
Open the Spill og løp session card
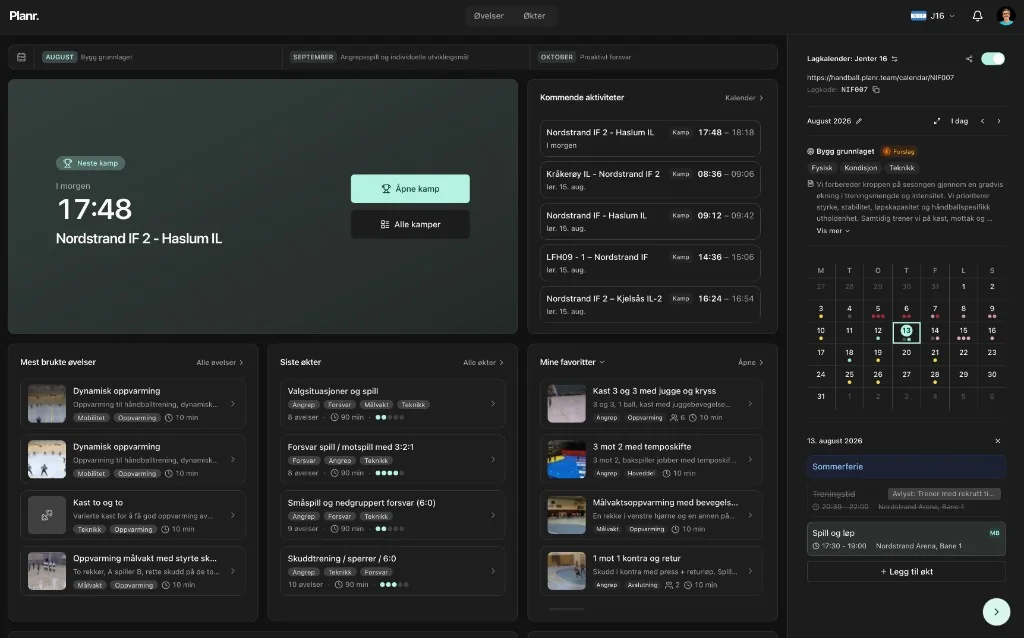pyautogui.click(x=906, y=539)
